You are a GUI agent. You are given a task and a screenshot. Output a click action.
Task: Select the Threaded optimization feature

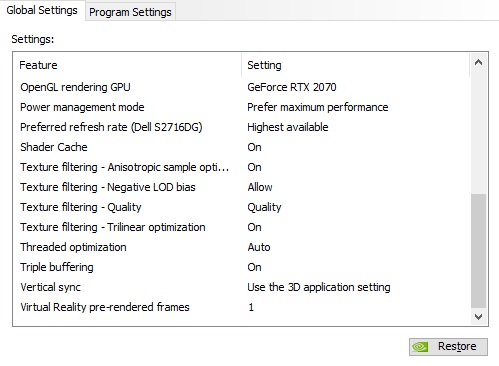pyautogui.click(x=73, y=247)
